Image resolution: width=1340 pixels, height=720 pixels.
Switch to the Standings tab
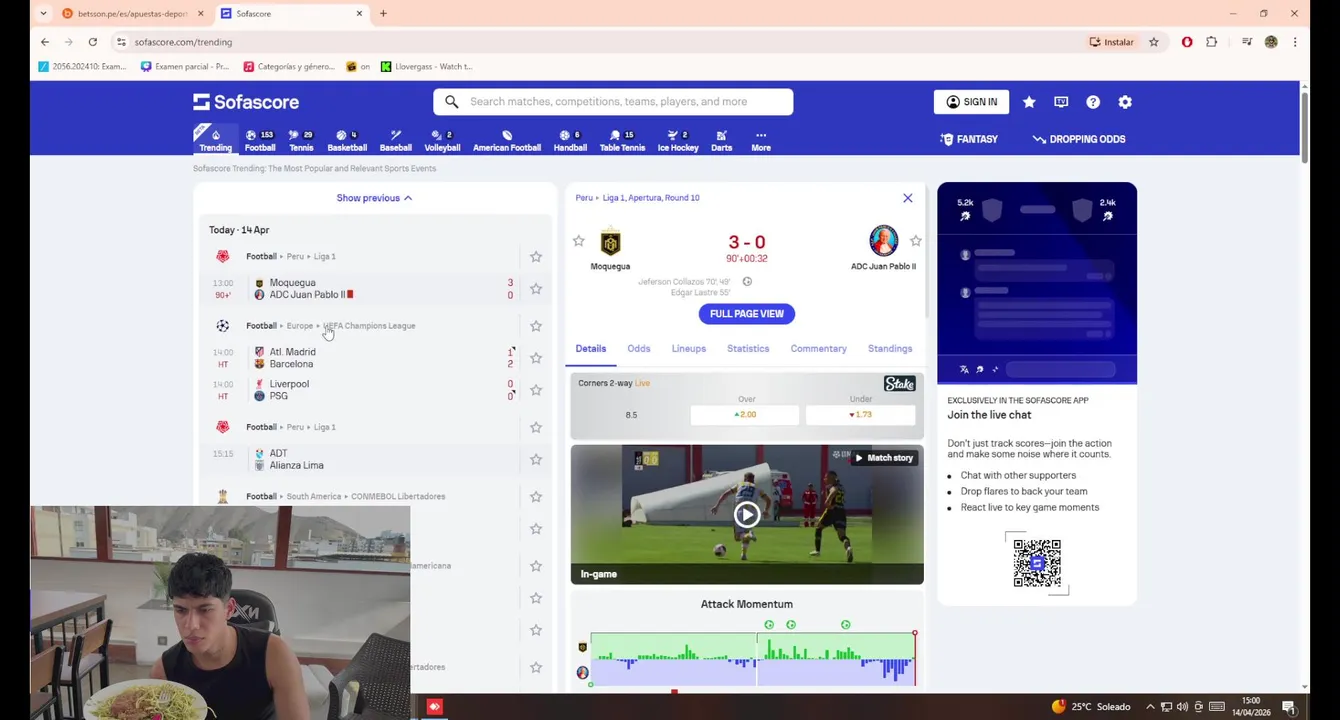tap(890, 349)
